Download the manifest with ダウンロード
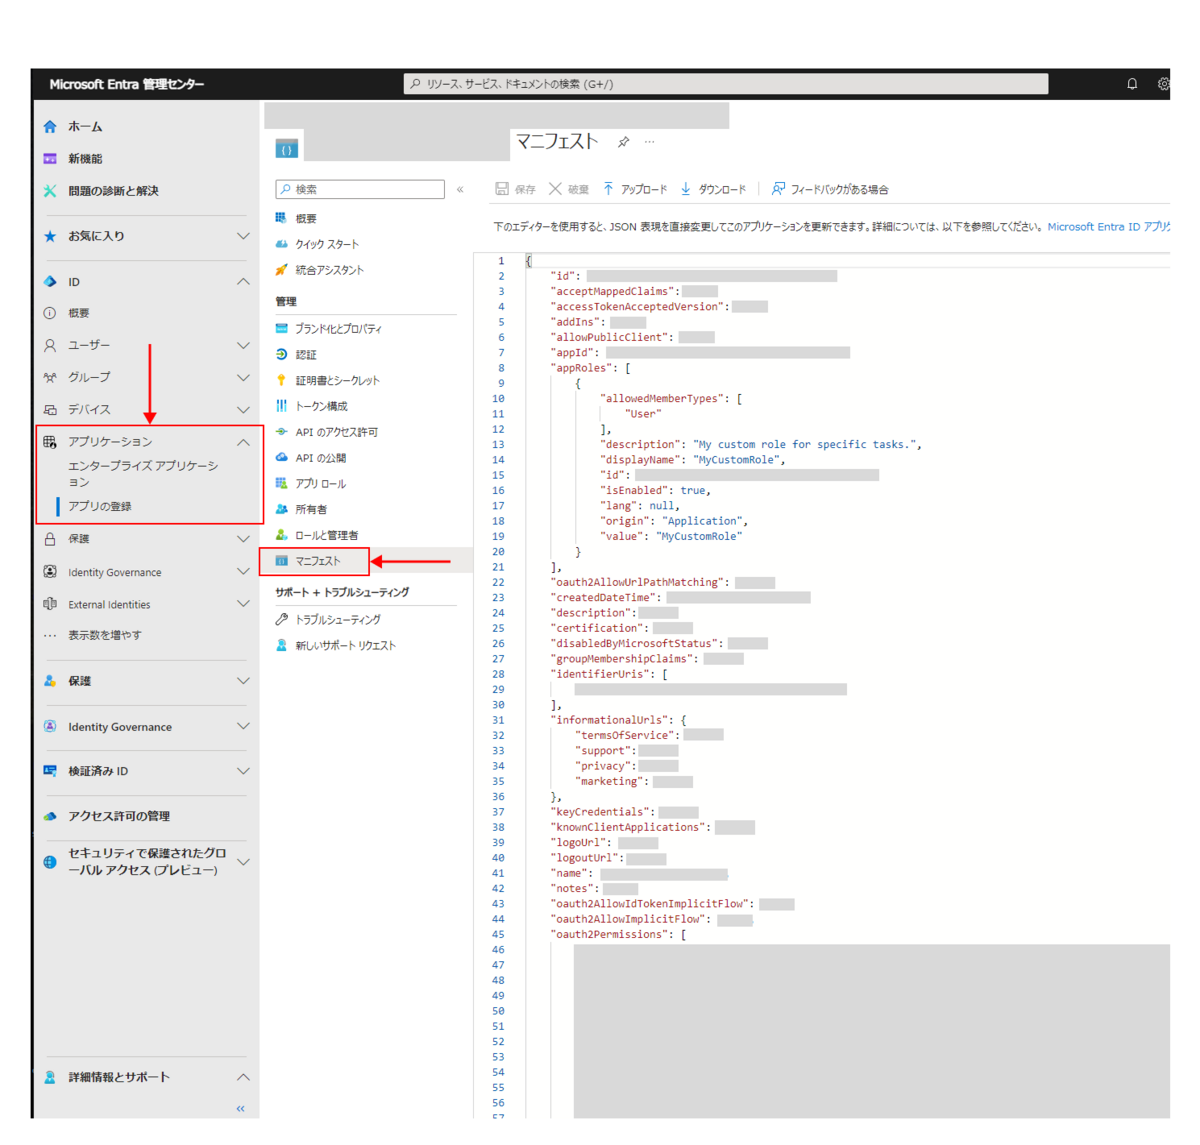1200x1145 pixels. [x=716, y=188]
